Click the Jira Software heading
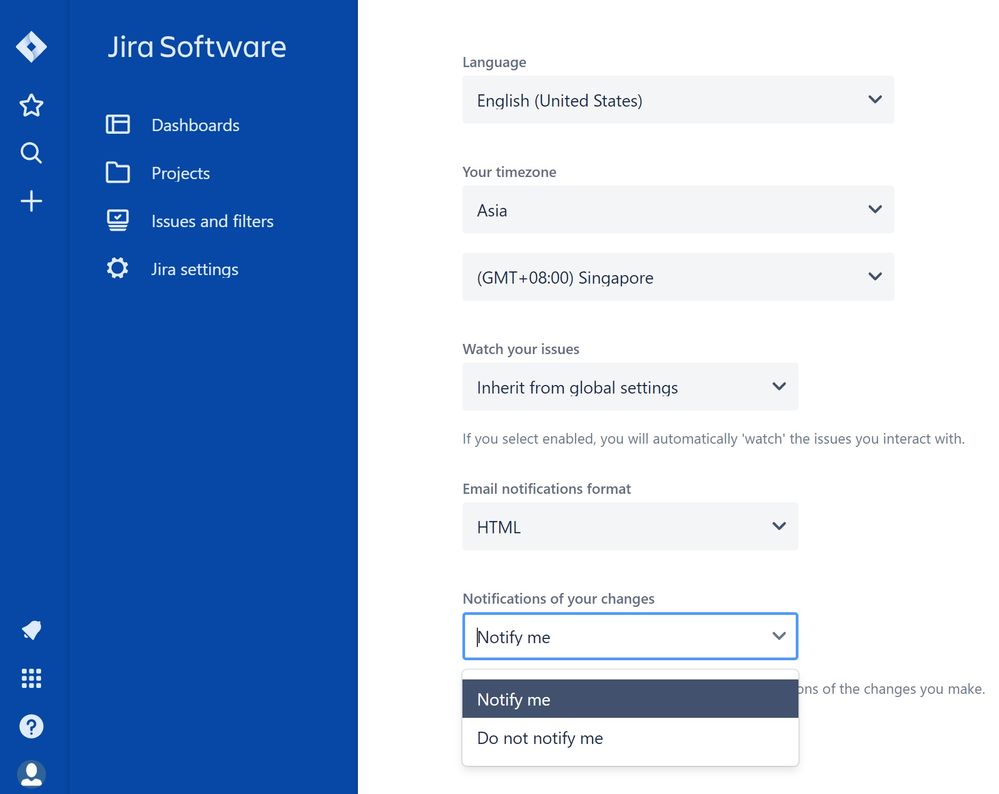This screenshot has width=999, height=794. (x=197, y=47)
